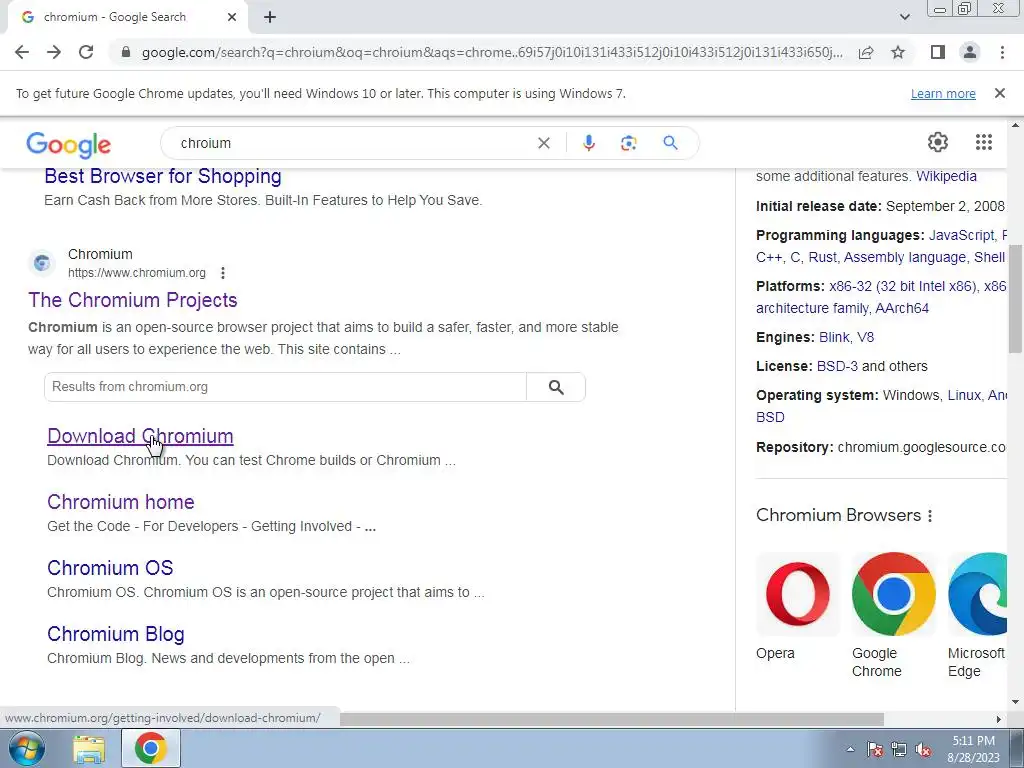Open Google quick settings gear
Screen dimensions: 1024x768
tap(938, 142)
